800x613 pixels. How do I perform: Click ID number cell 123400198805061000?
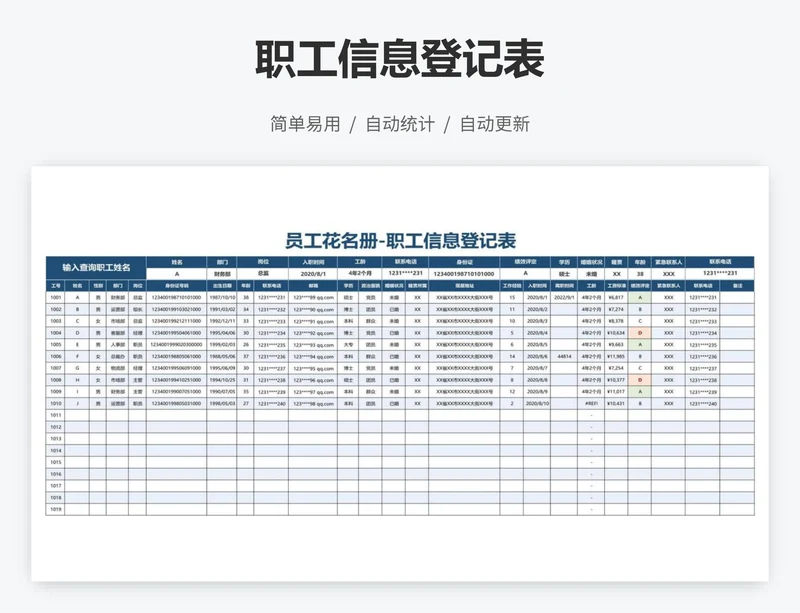point(177,356)
